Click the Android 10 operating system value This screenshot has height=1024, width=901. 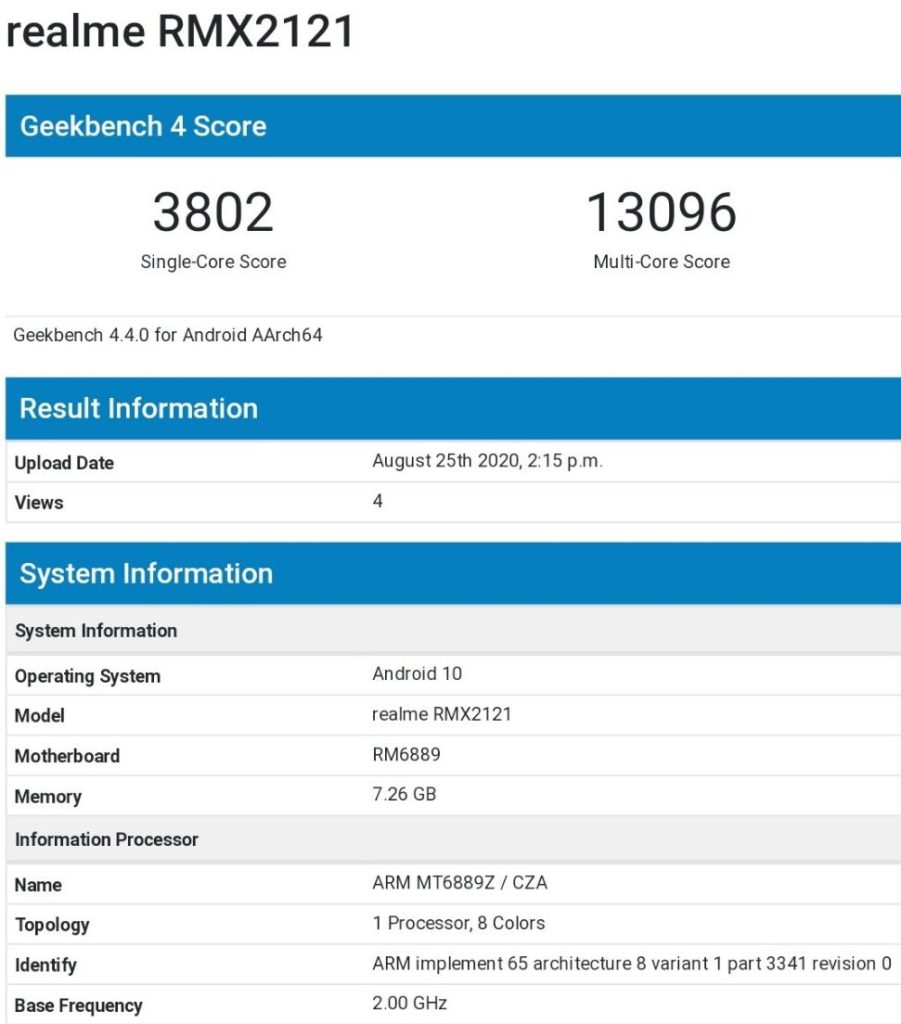pos(417,674)
